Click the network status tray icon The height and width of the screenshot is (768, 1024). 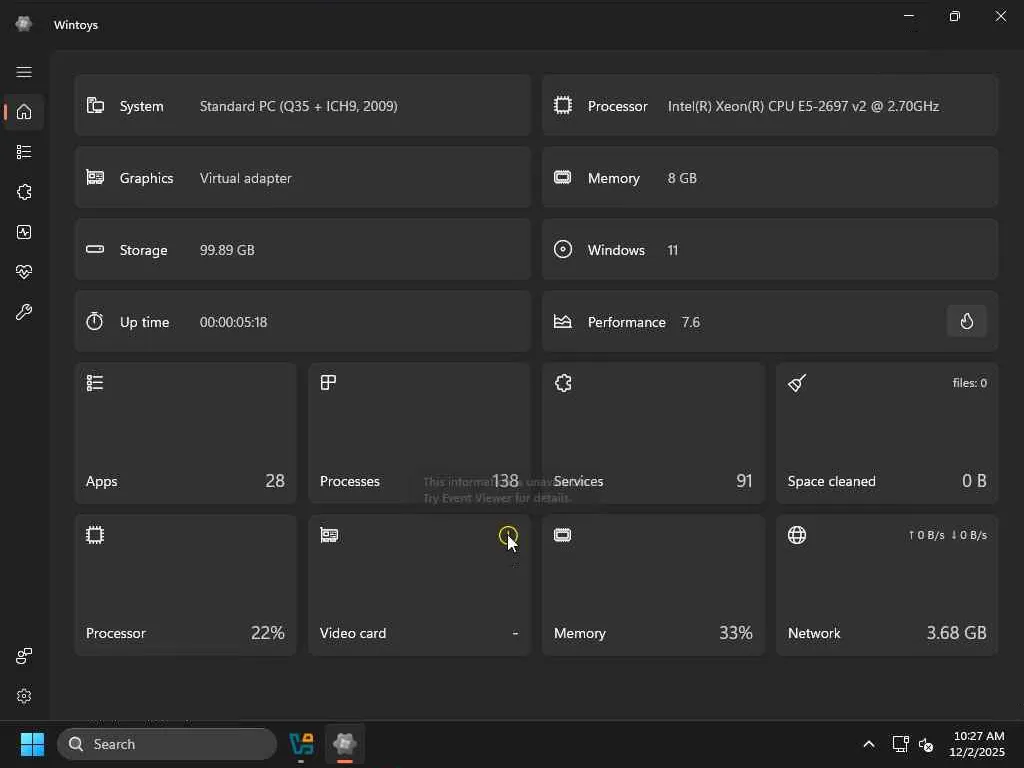coord(900,744)
